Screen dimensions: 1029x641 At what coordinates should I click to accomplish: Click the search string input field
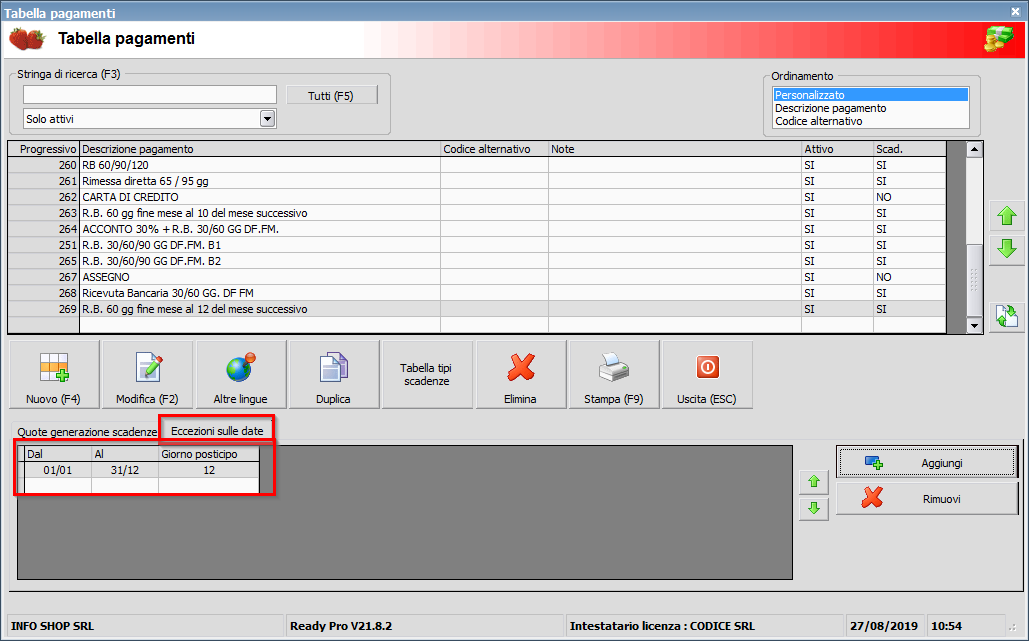tap(150, 94)
